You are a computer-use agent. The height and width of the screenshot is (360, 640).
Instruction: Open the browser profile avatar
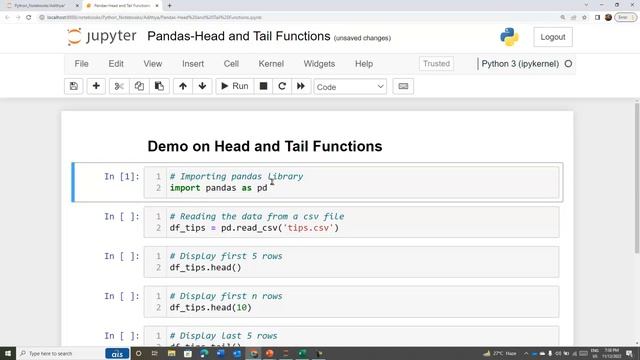tap(608, 17)
